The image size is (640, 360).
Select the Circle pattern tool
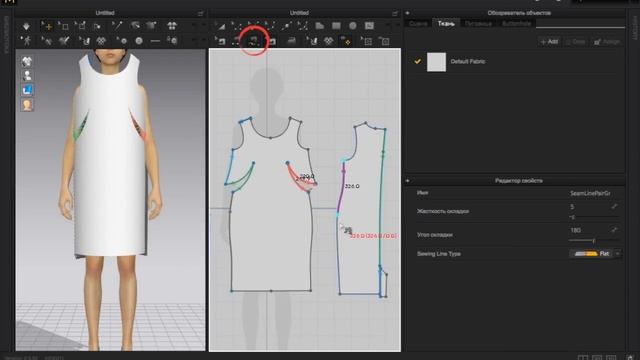tap(353, 26)
